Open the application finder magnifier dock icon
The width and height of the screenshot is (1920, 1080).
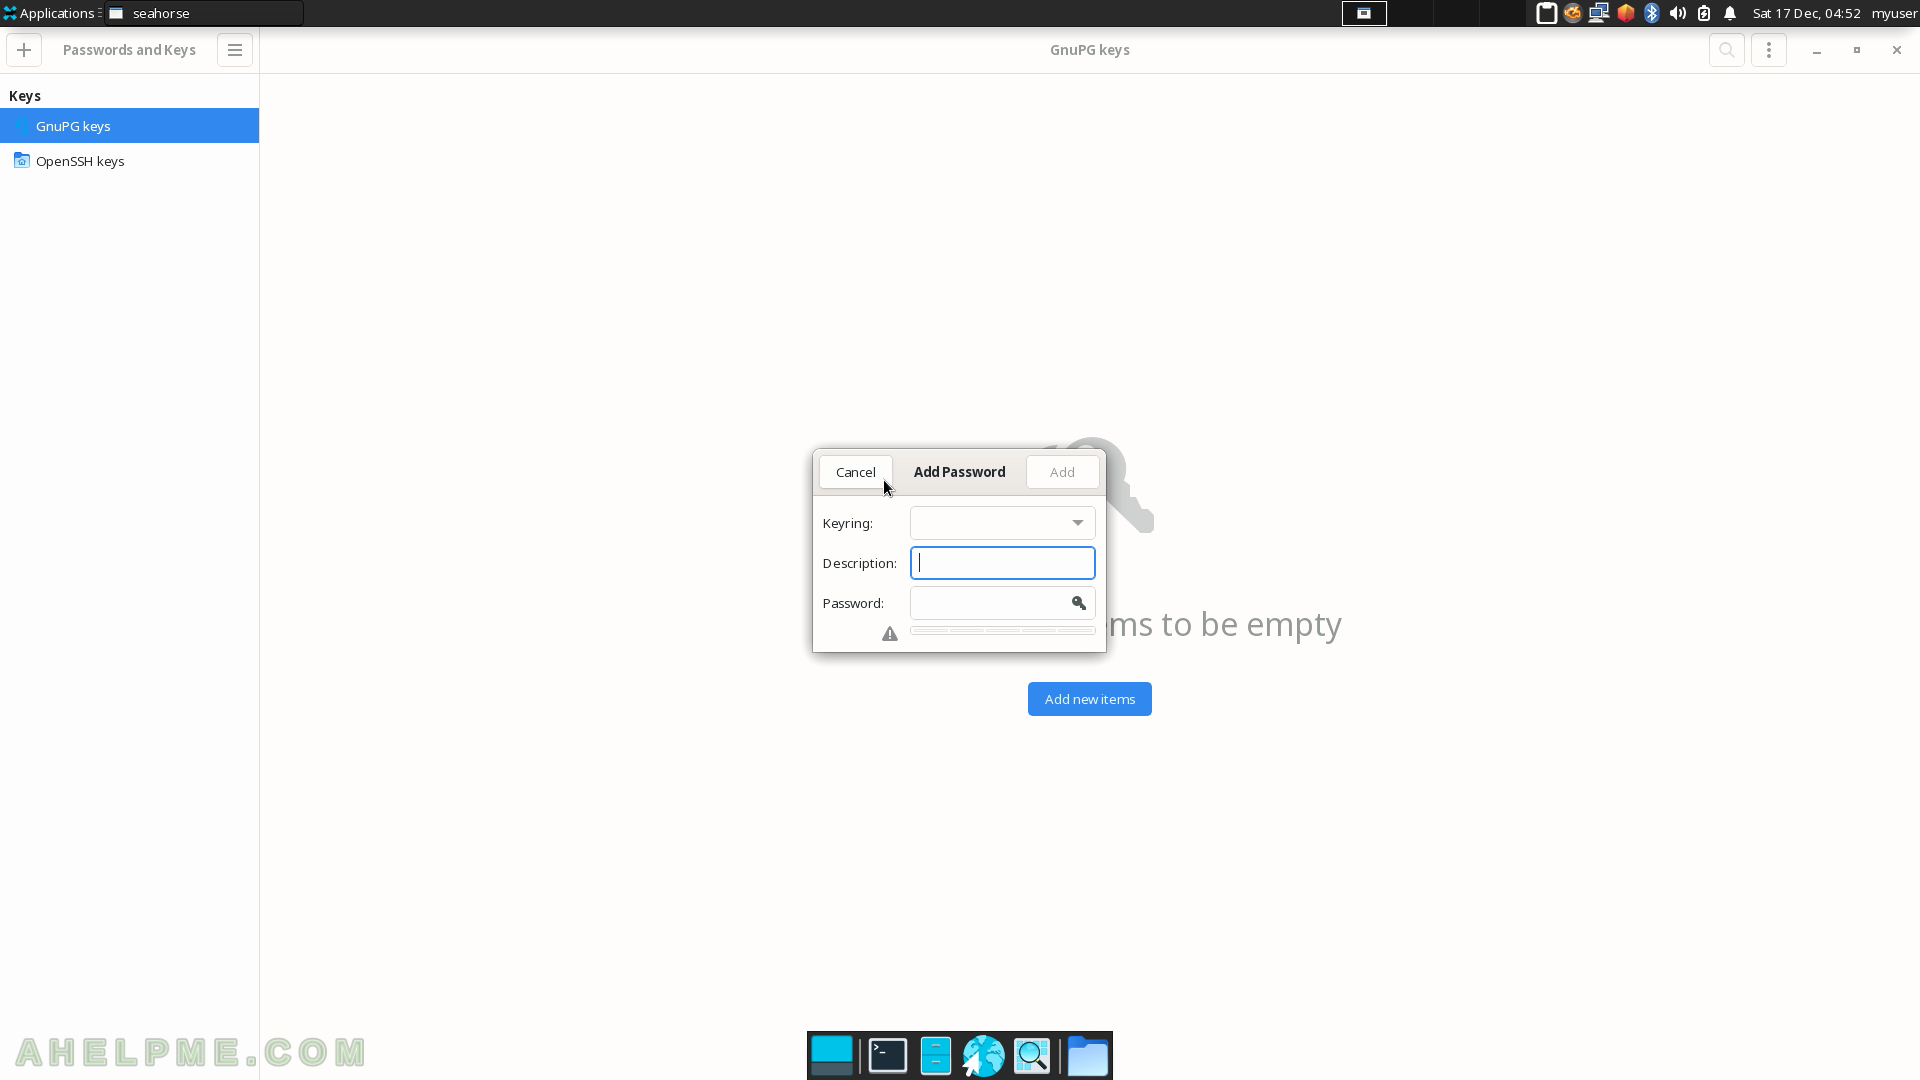[1032, 1056]
